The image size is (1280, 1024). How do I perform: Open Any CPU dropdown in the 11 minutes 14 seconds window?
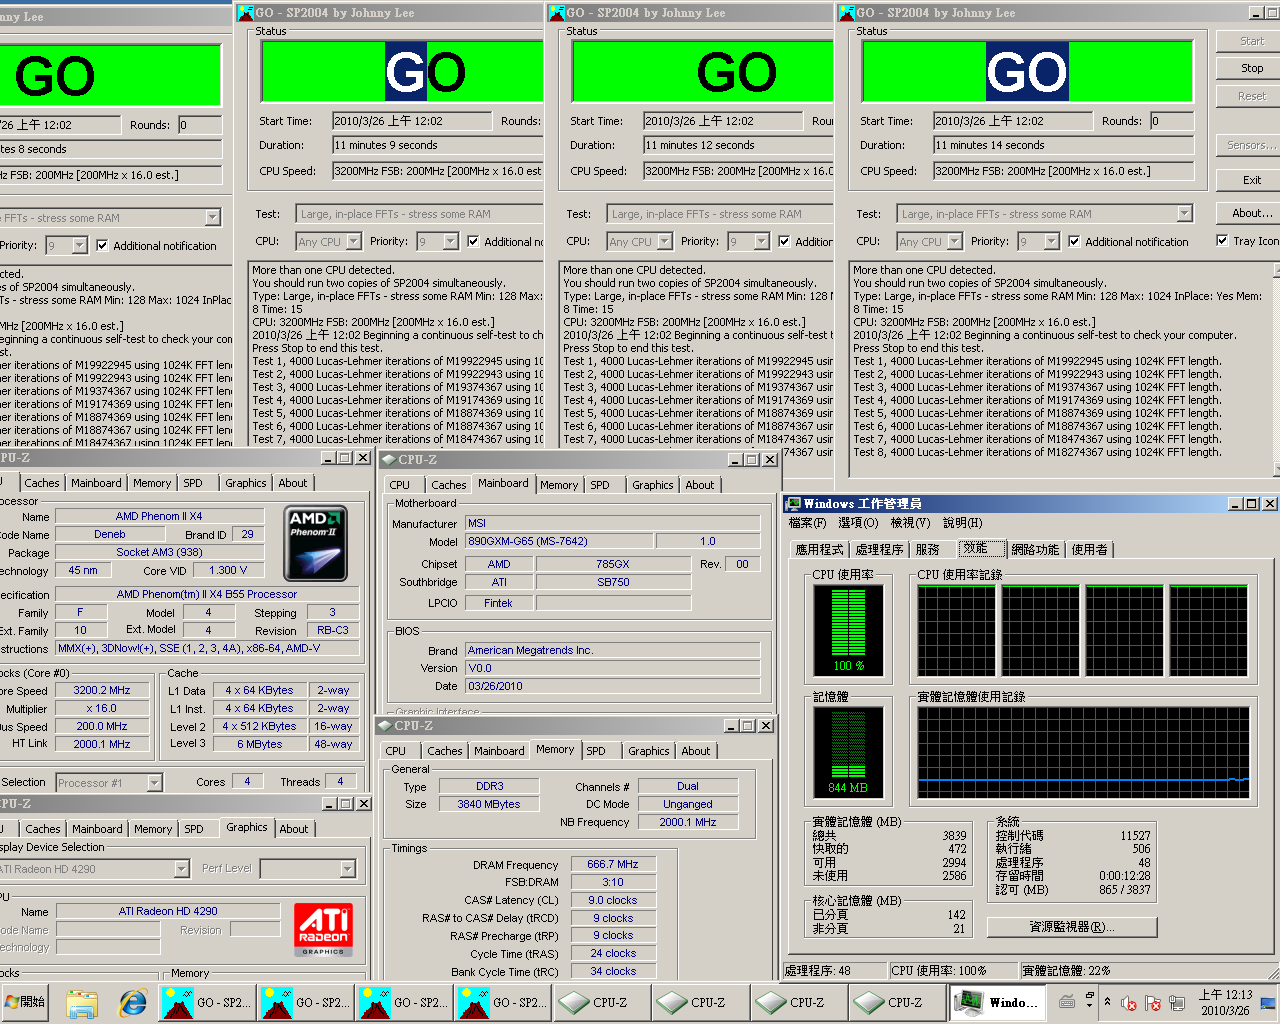pos(954,241)
